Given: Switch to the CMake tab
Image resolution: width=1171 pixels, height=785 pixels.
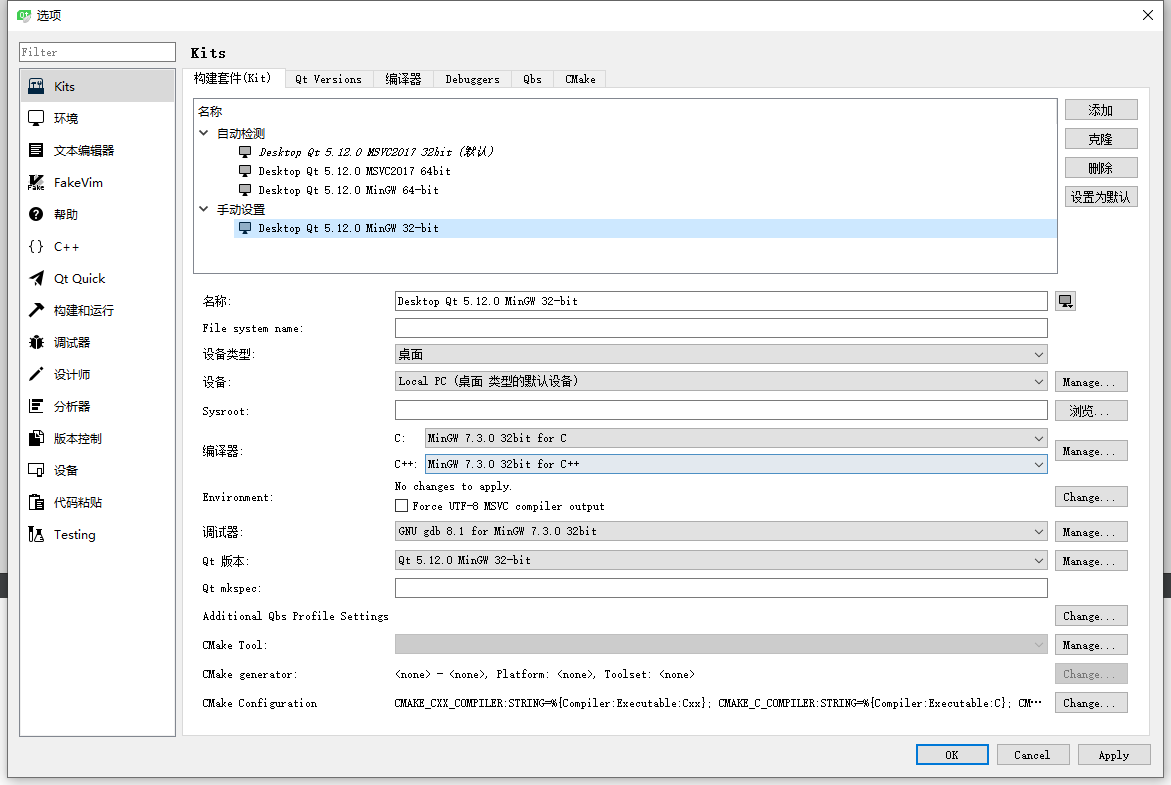Looking at the screenshot, I should [580, 79].
